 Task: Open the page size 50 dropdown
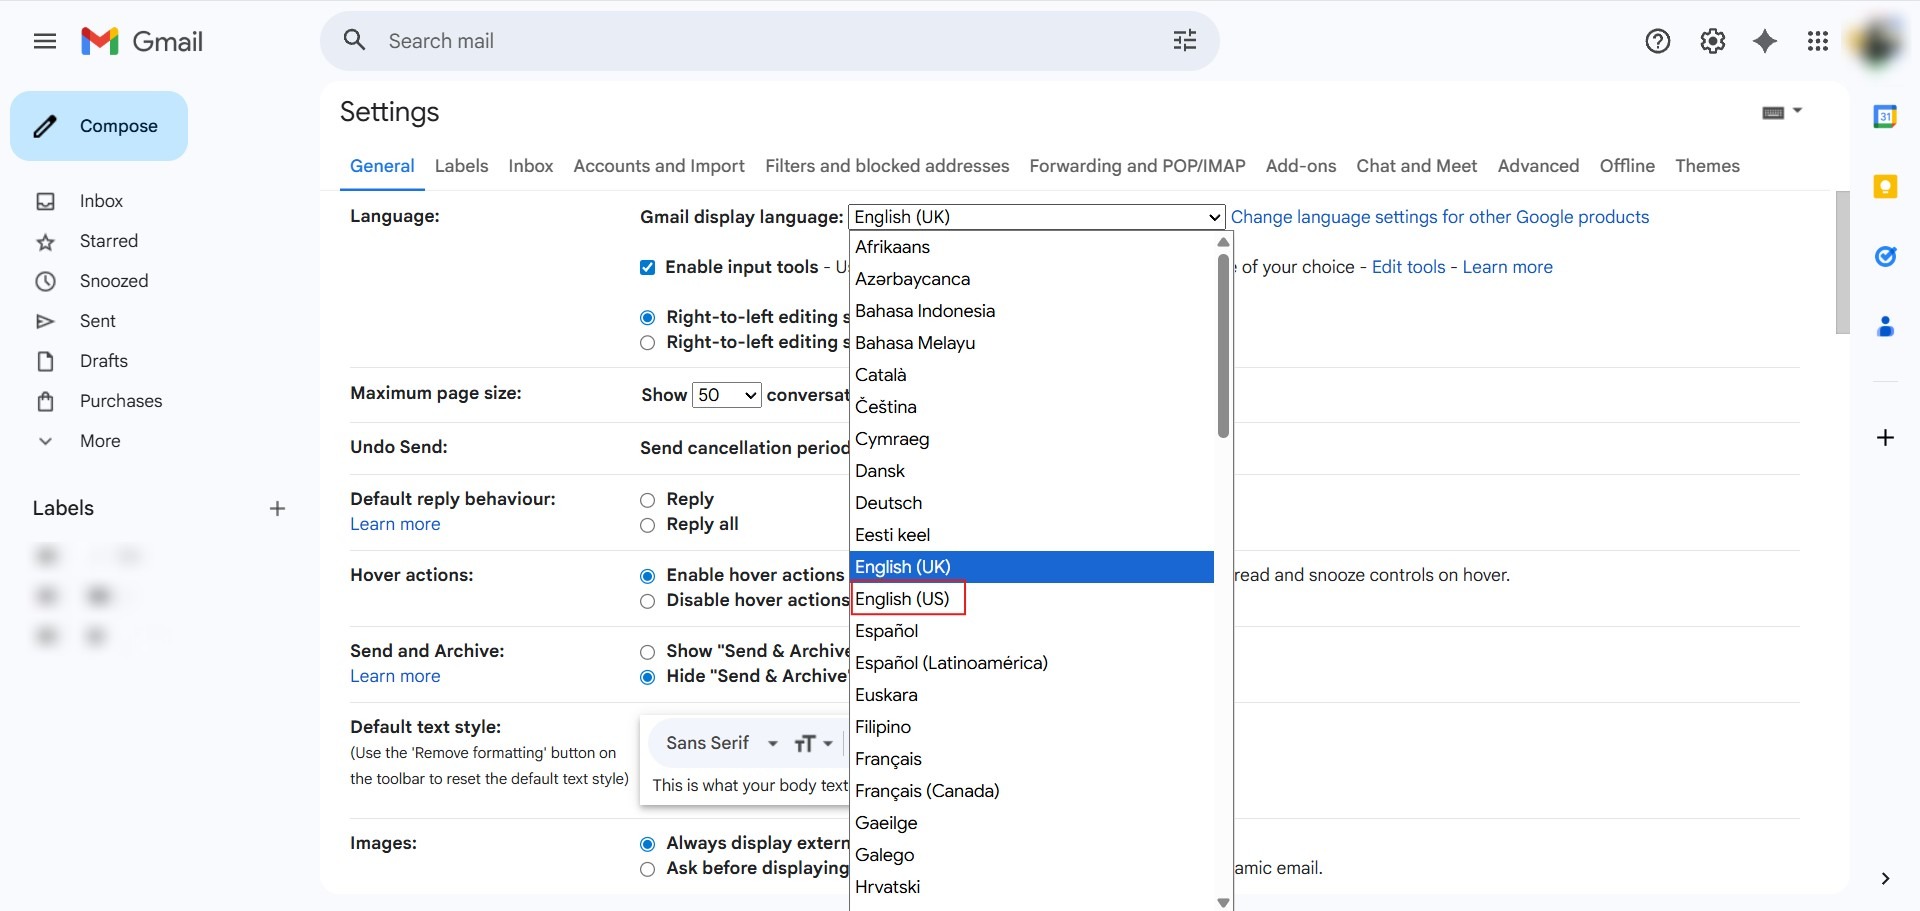point(726,395)
